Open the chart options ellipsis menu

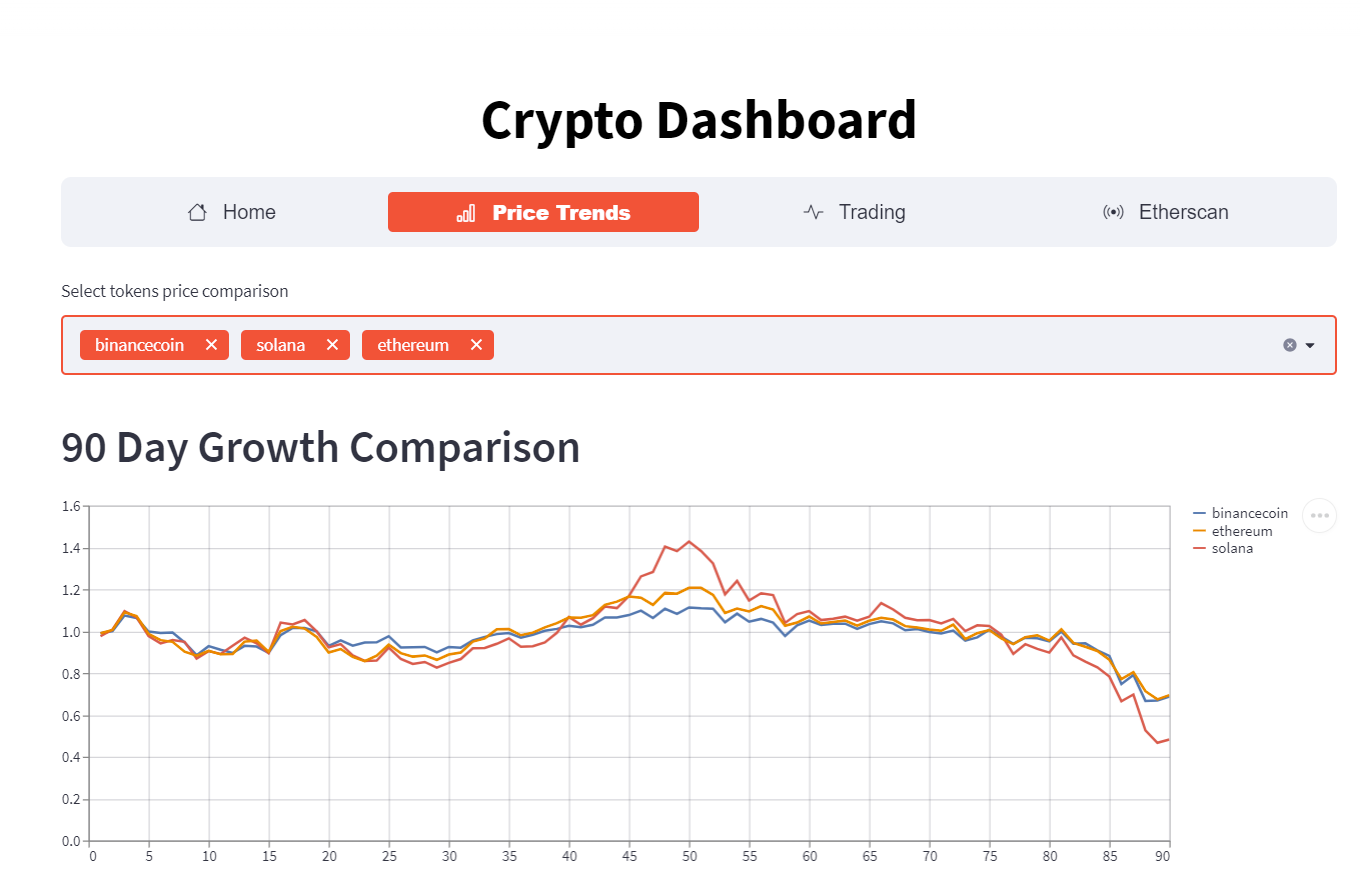click(x=1319, y=515)
